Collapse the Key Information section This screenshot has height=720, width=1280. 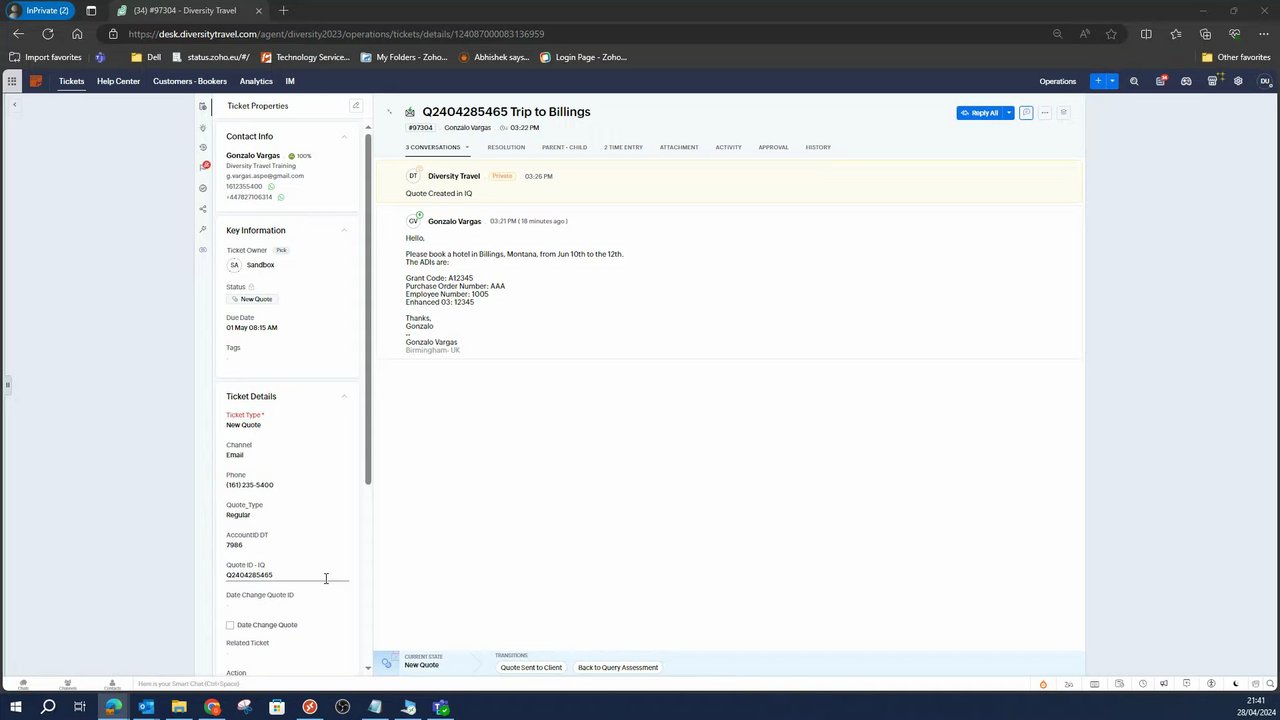pyautogui.click(x=344, y=231)
